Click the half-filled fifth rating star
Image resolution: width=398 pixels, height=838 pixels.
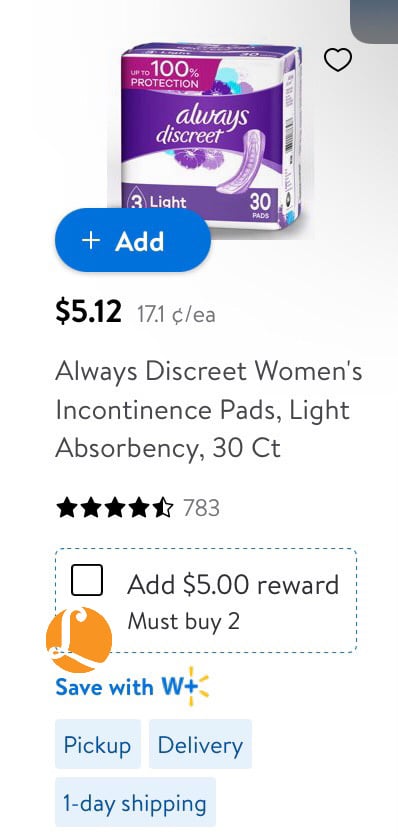(163, 508)
